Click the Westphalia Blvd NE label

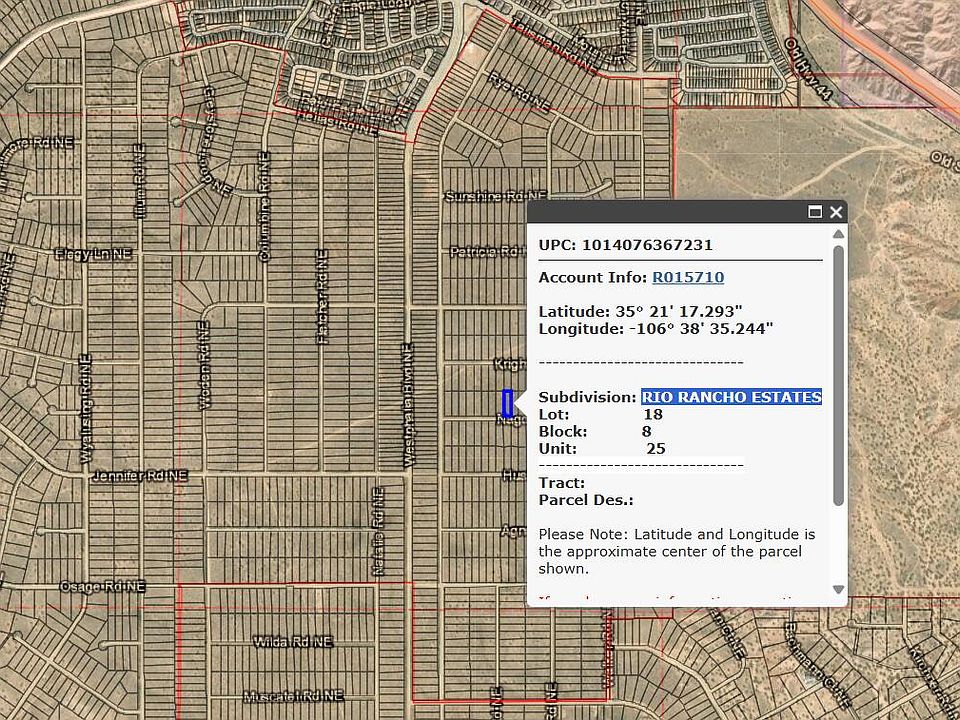(408, 405)
